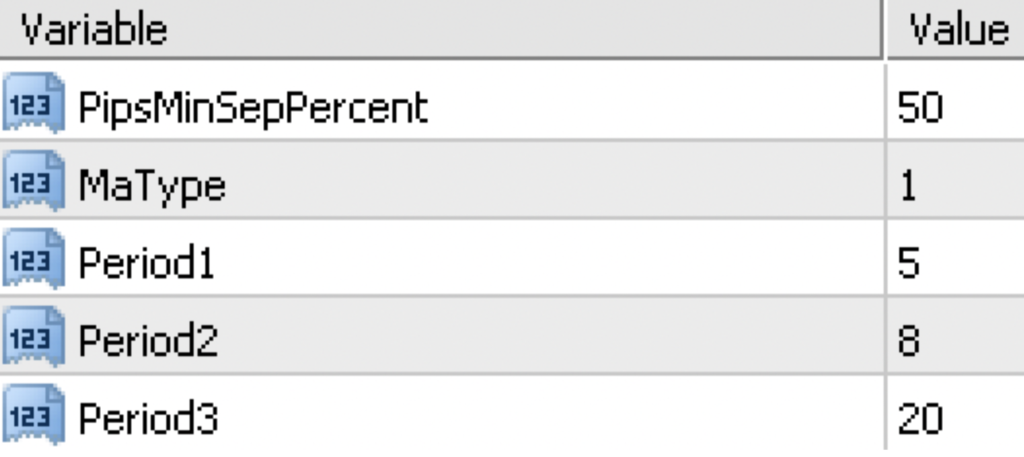
Task: Highlight the Period1 variable name
Action: point(146,262)
